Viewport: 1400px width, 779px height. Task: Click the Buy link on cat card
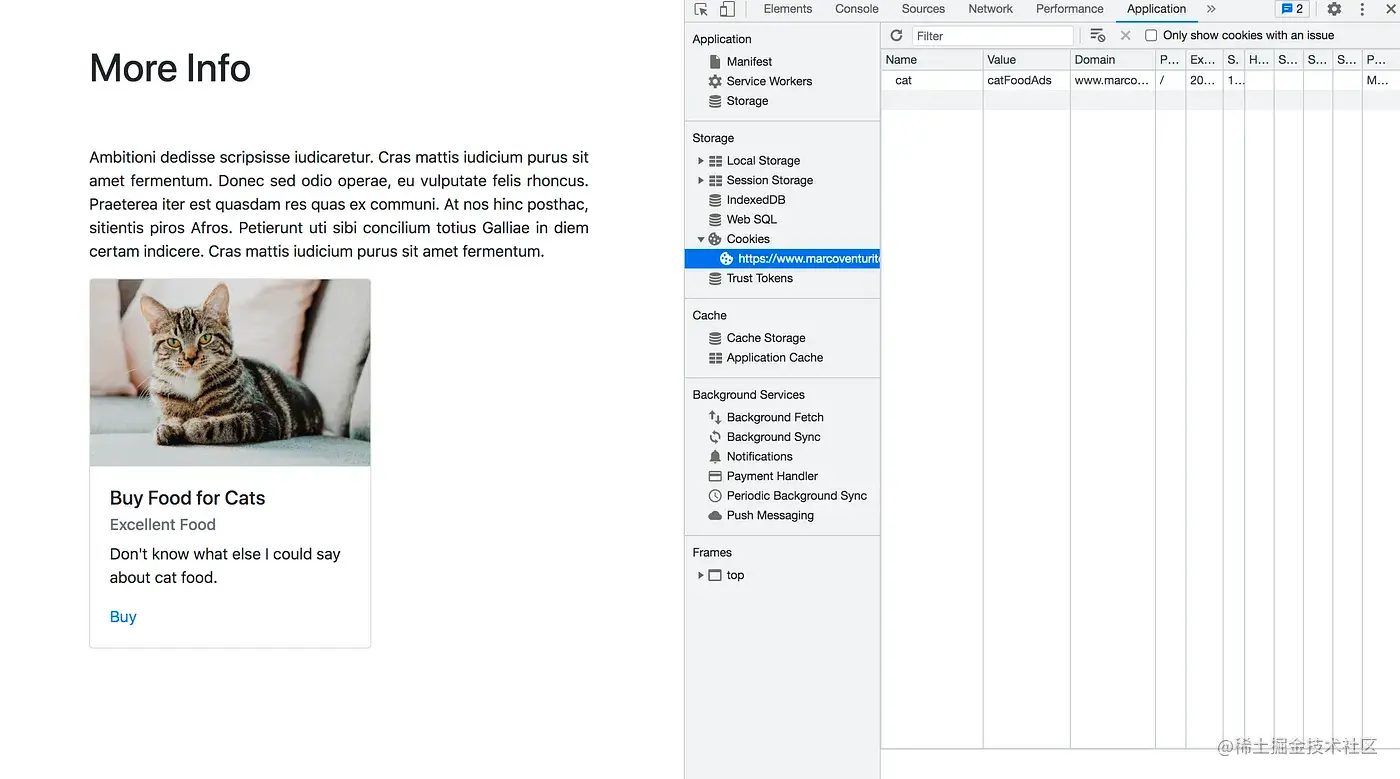(x=123, y=617)
